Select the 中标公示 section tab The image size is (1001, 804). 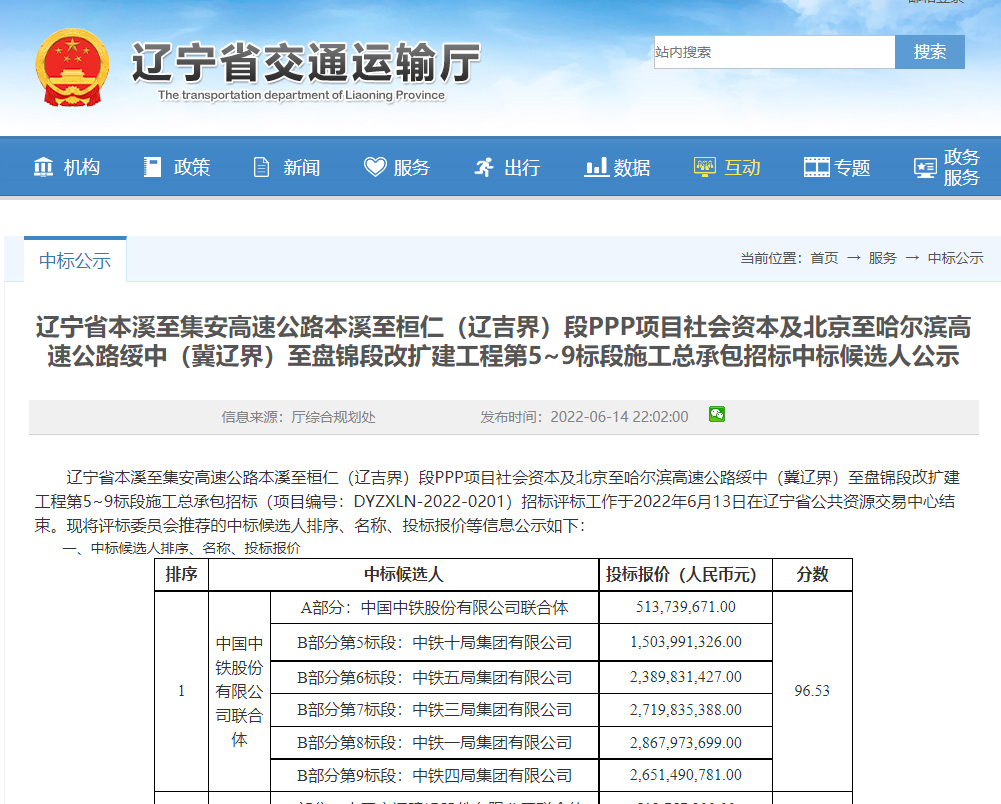click(x=75, y=261)
